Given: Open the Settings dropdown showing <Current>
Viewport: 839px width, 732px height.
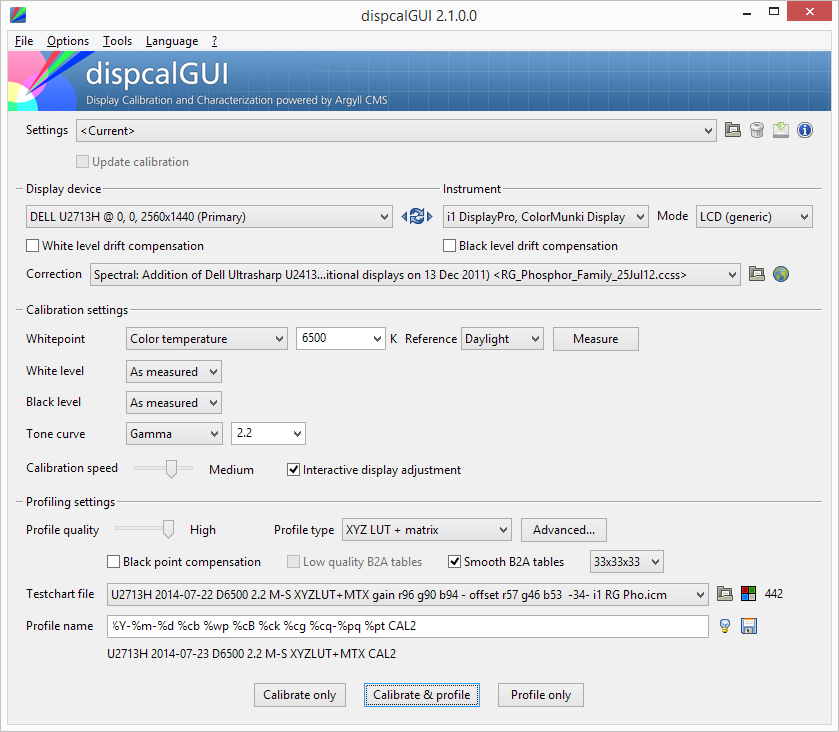Looking at the screenshot, I should (396, 131).
